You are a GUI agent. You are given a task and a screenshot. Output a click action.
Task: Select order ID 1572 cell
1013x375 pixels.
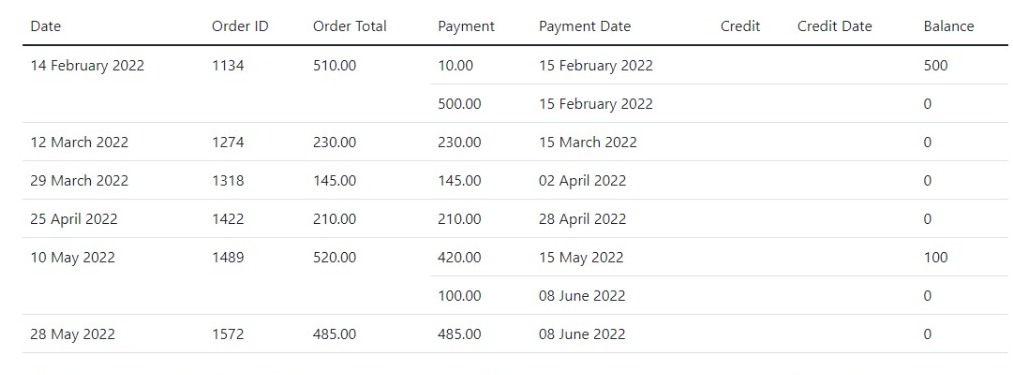(228, 334)
